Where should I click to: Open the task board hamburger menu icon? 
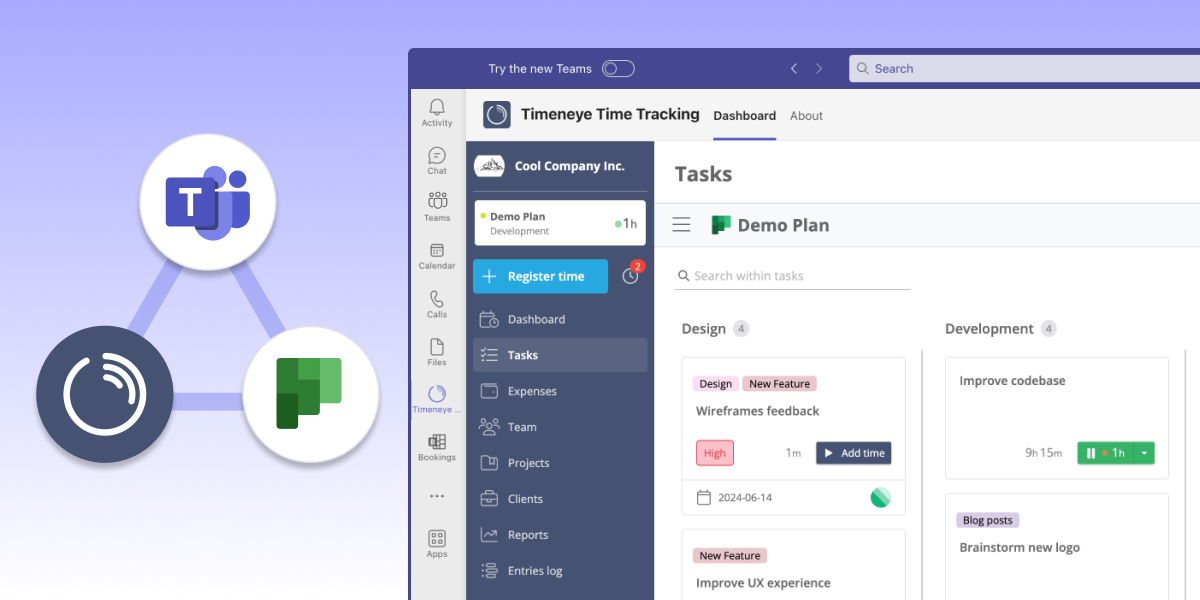click(x=681, y=224)
